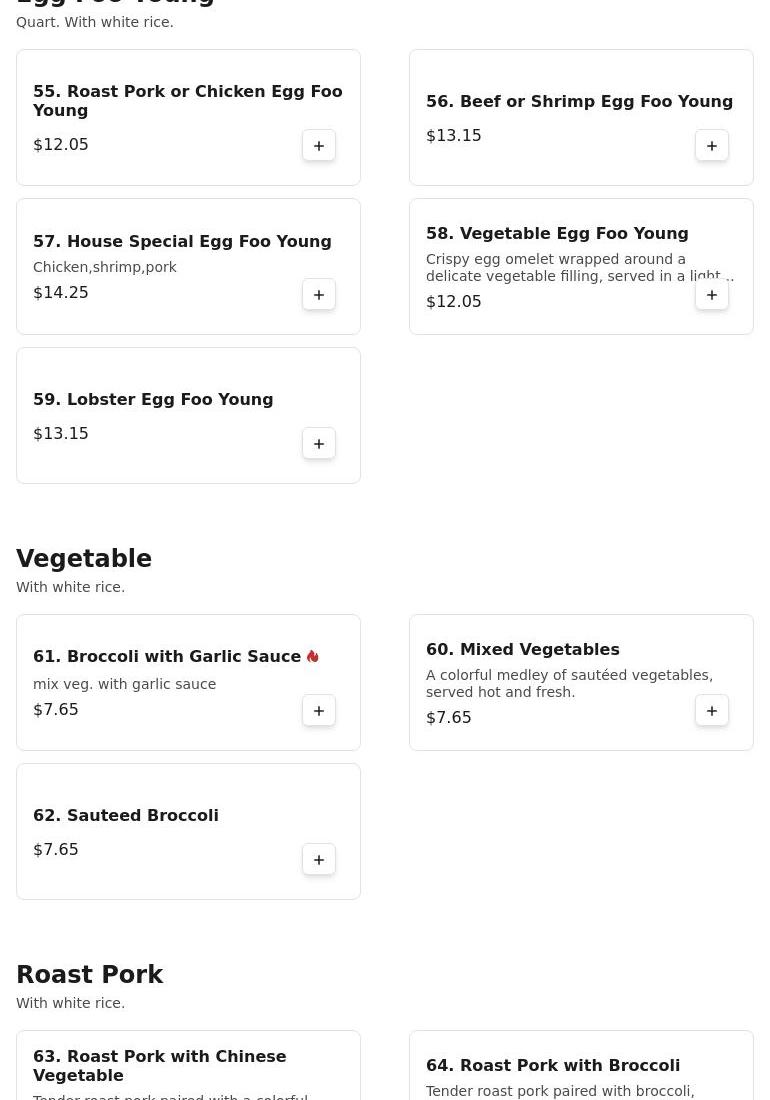Add Roast Pork or Chicken Egg Foo Young
Viewport: 770px width, 1100px height.
(318, 145)
